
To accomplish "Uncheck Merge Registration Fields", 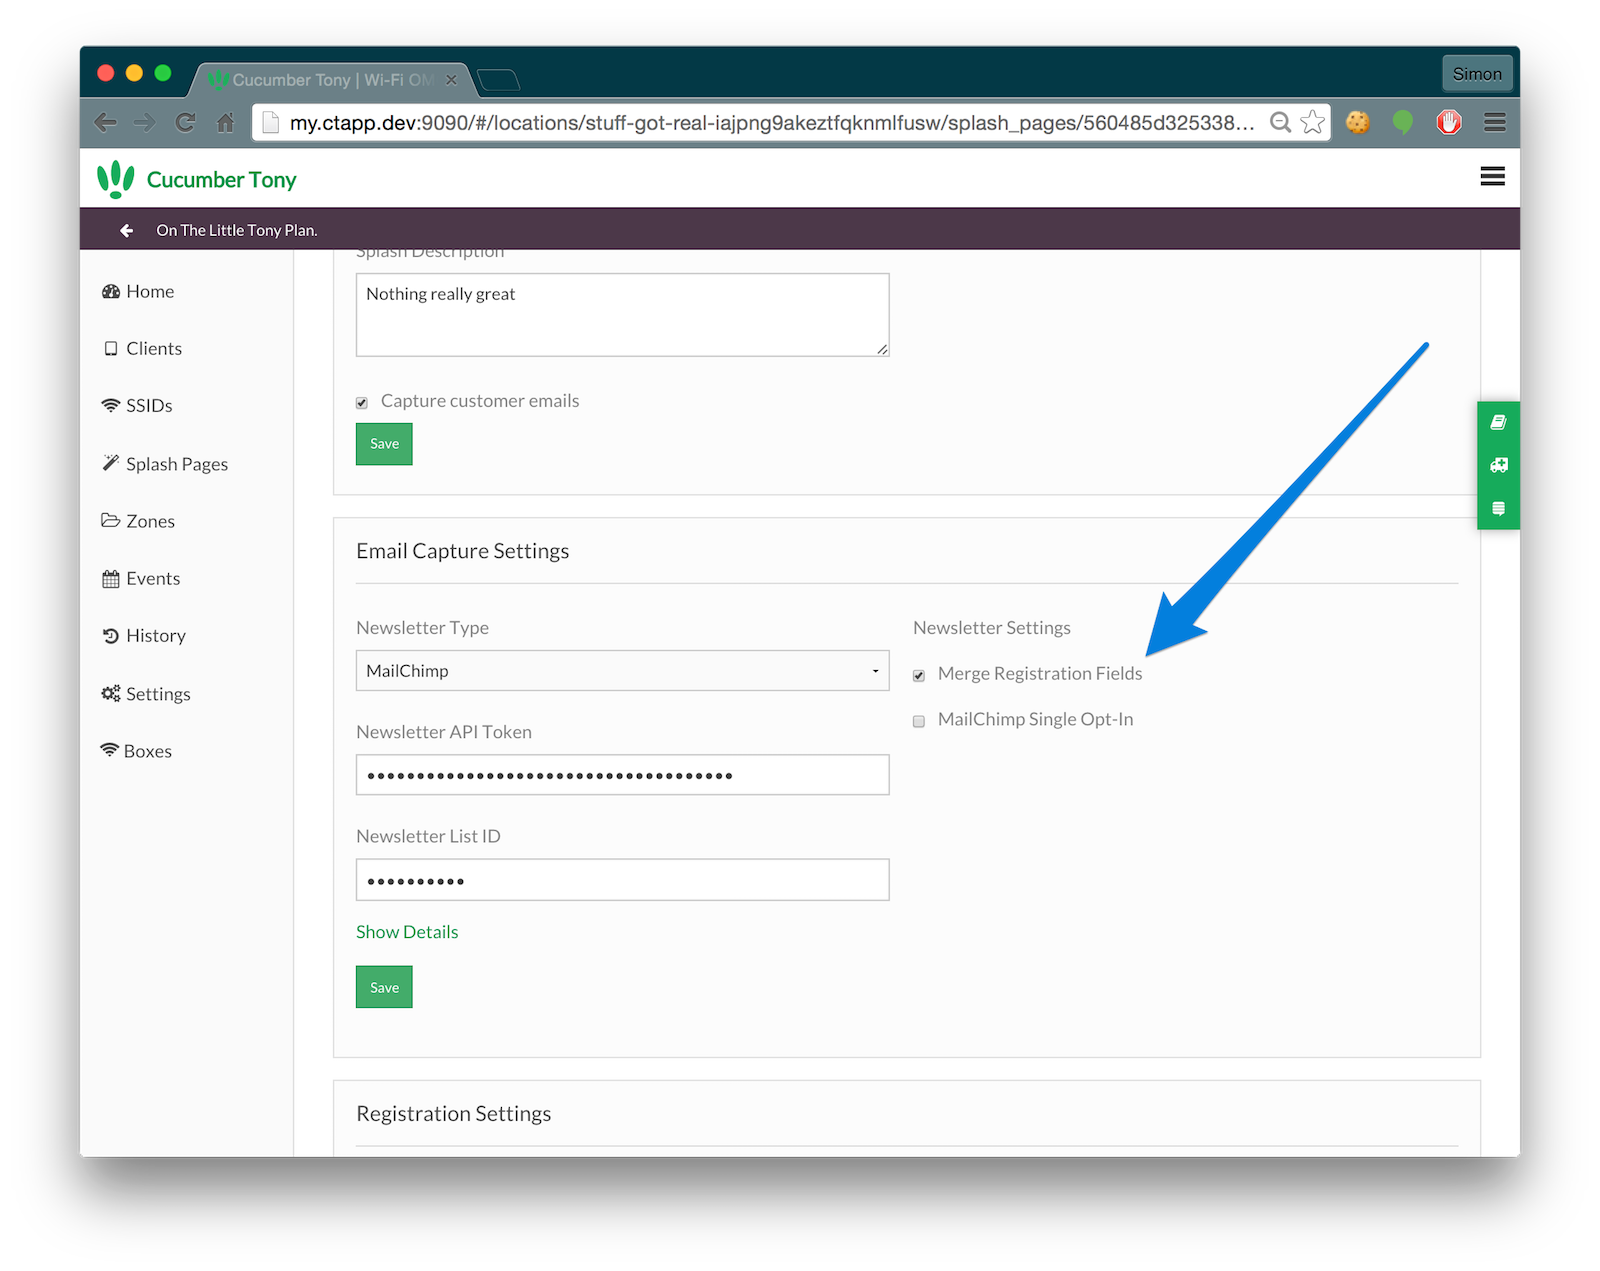I will pos(918,675).
